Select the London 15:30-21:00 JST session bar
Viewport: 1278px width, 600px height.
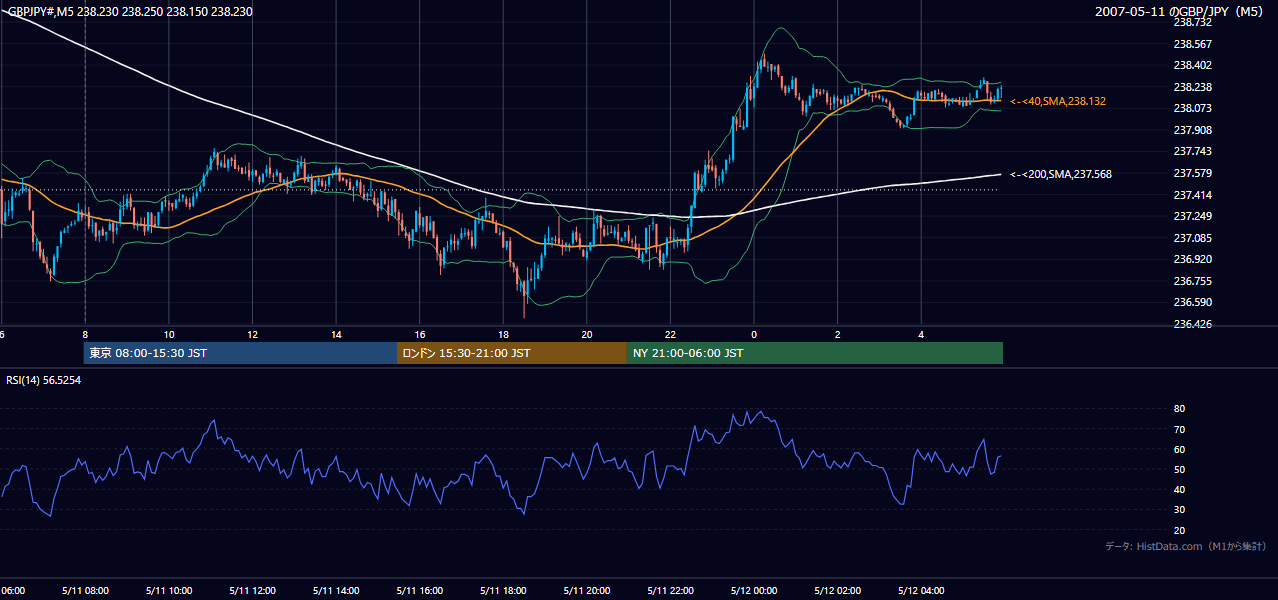(511, 353)
